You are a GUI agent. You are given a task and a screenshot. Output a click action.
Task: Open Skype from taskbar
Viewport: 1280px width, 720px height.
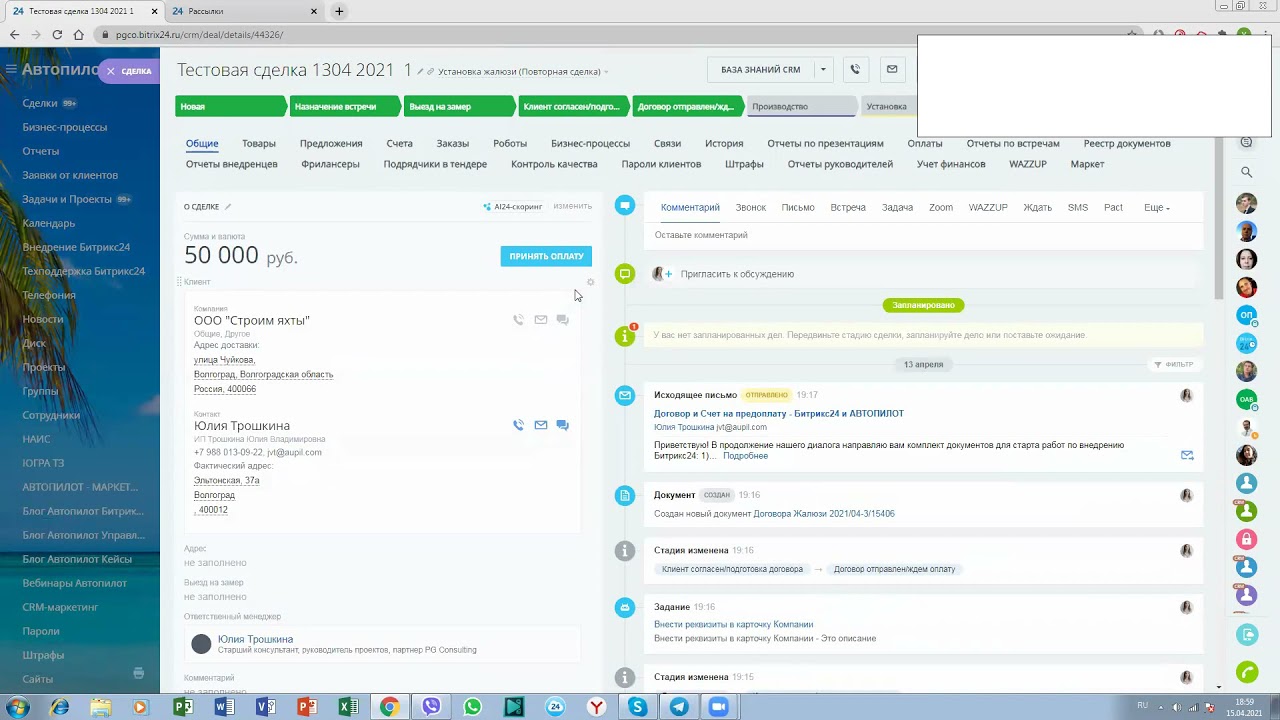tap(638, 707)
